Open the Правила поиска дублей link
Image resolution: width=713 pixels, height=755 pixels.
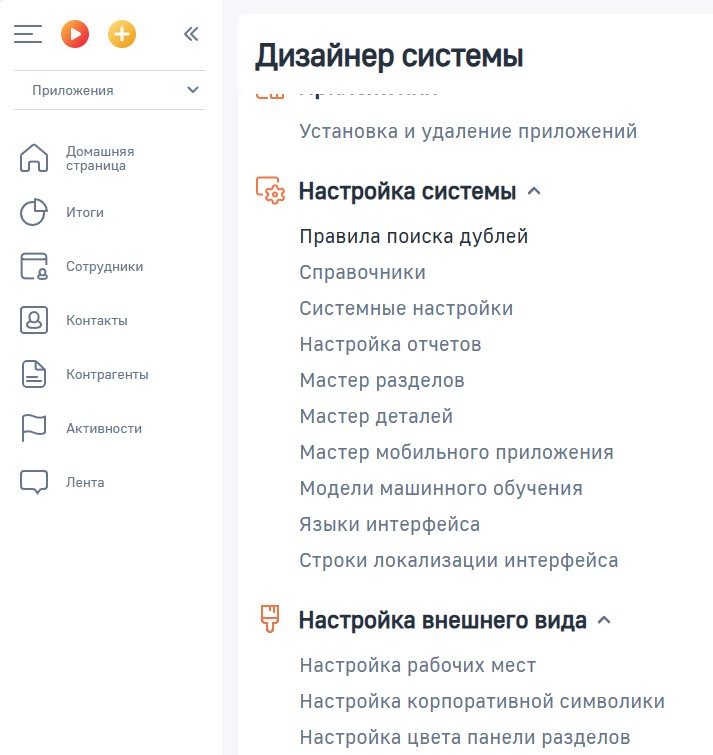pyautogui.click(x=413, y=237)
